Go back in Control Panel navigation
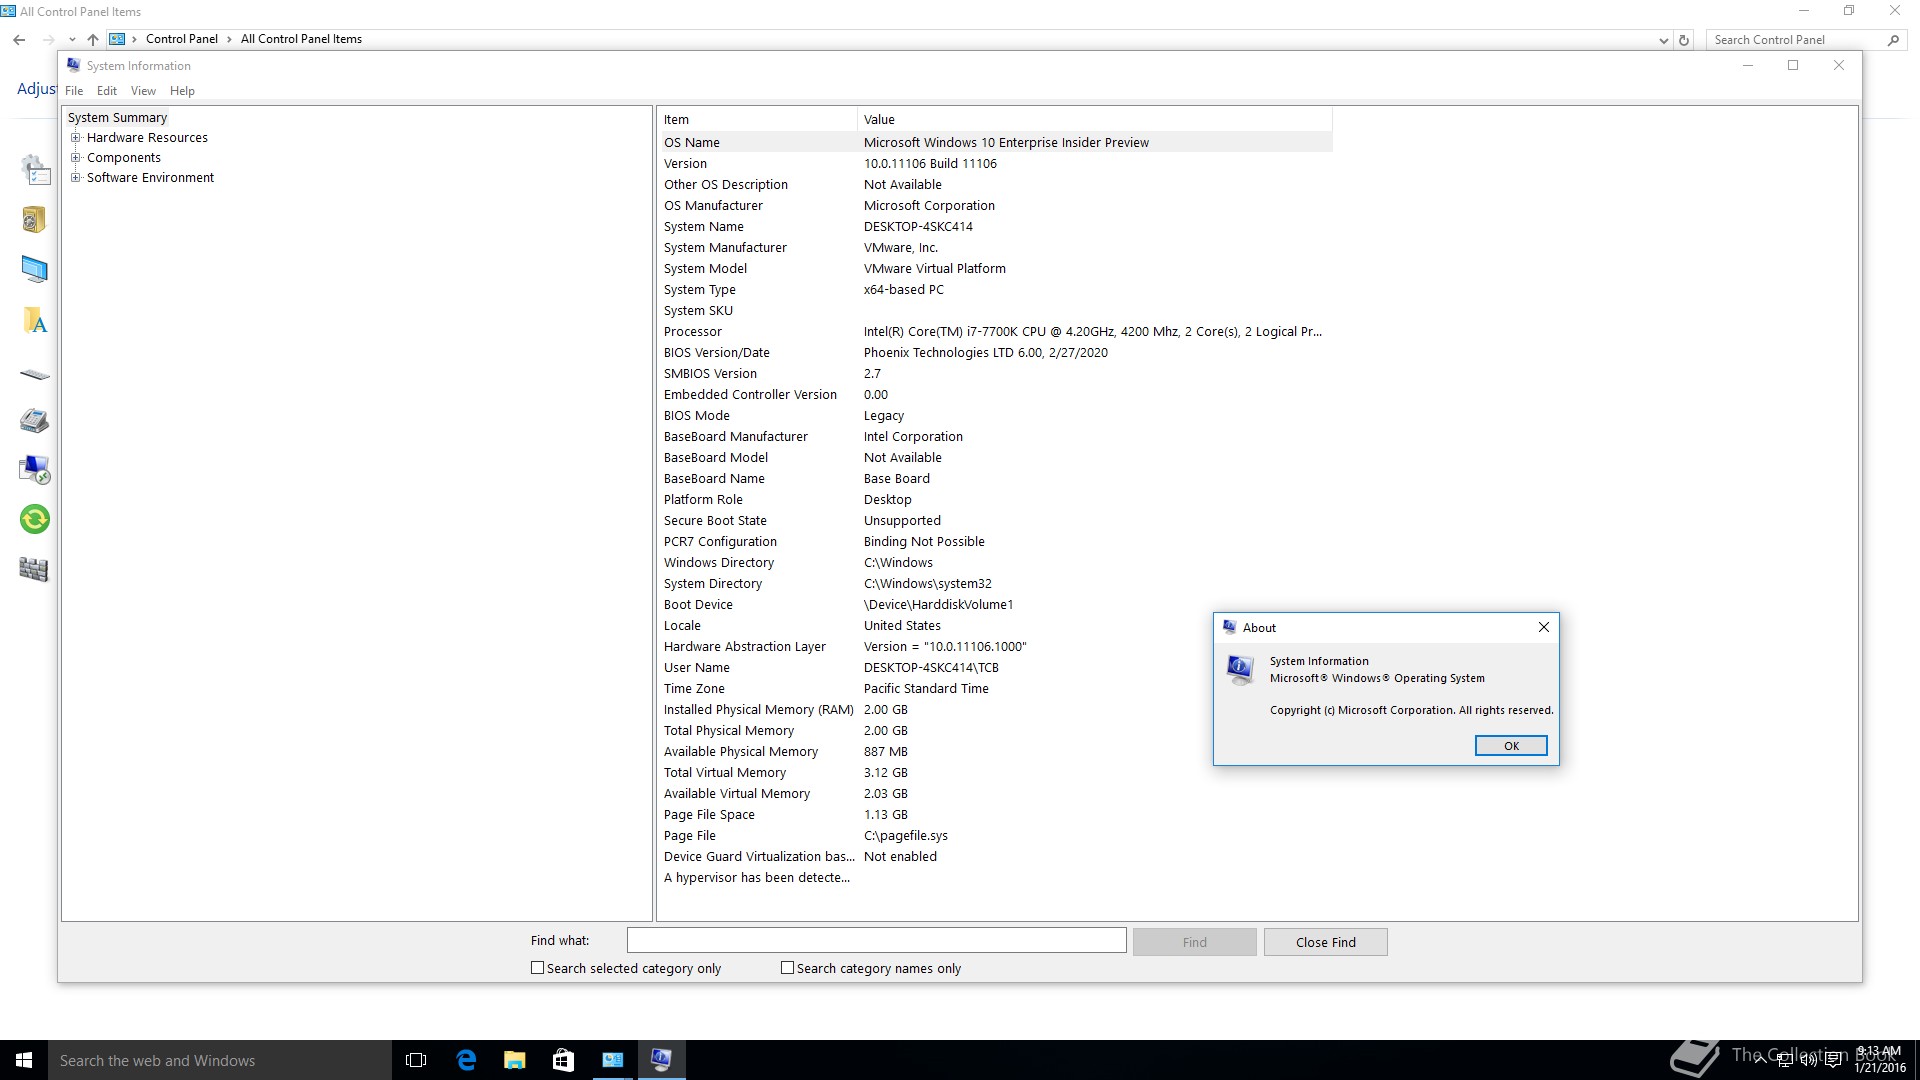 point(19,39)
